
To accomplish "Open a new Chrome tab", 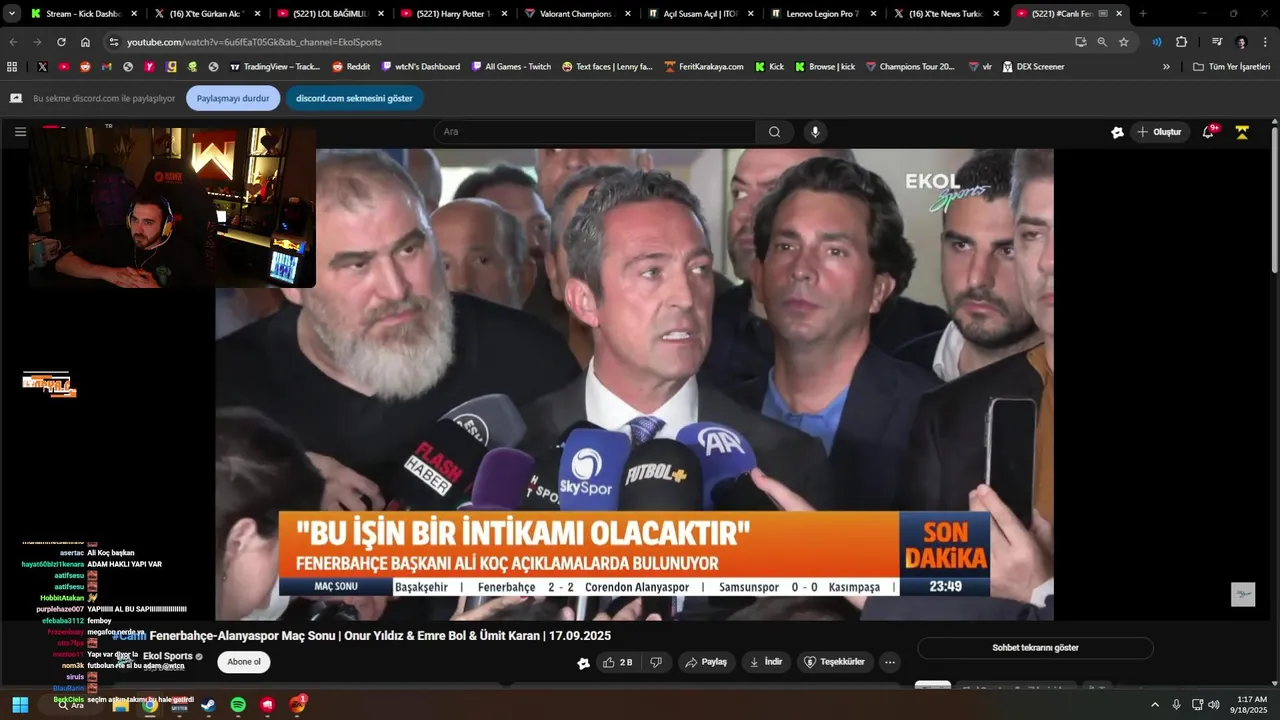I will point(1142,14).
